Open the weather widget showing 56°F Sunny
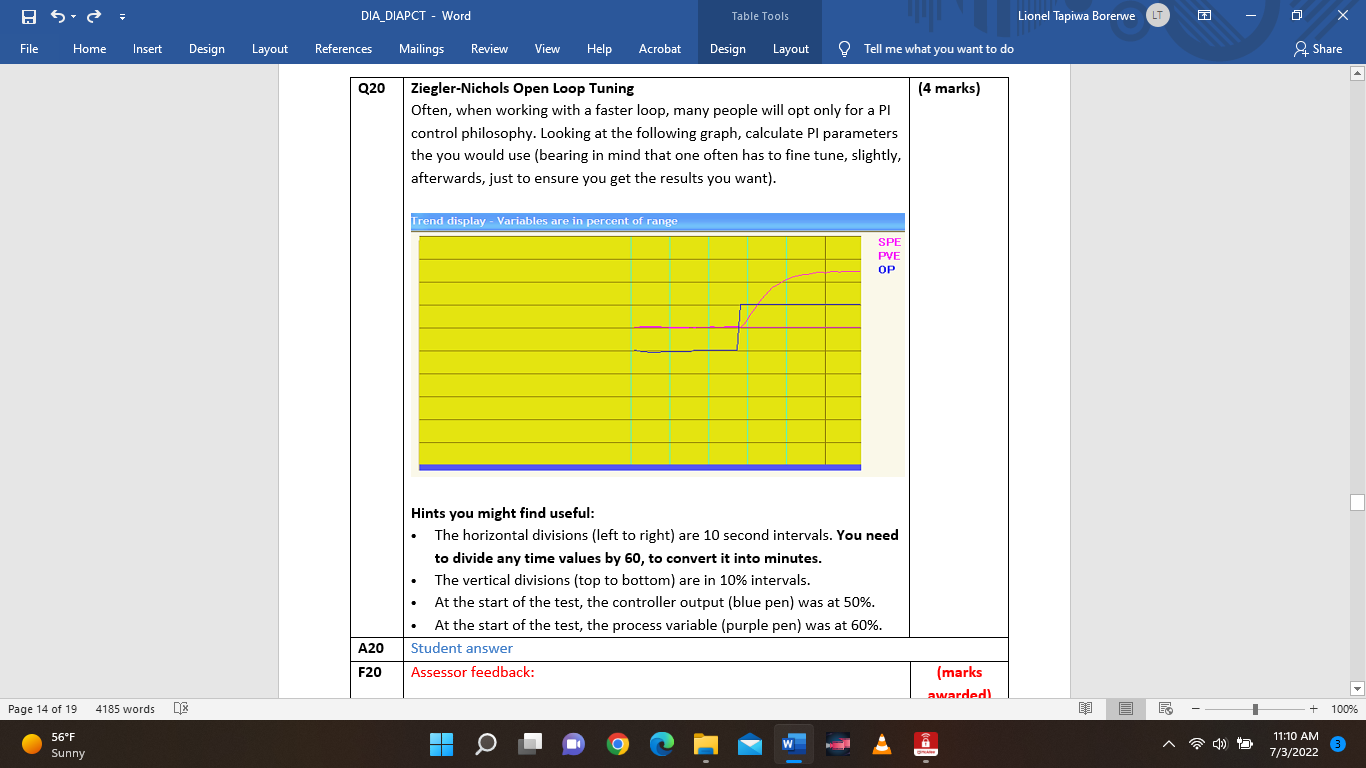Viewport: 1366px width, 768px height. tap(52, 744)
